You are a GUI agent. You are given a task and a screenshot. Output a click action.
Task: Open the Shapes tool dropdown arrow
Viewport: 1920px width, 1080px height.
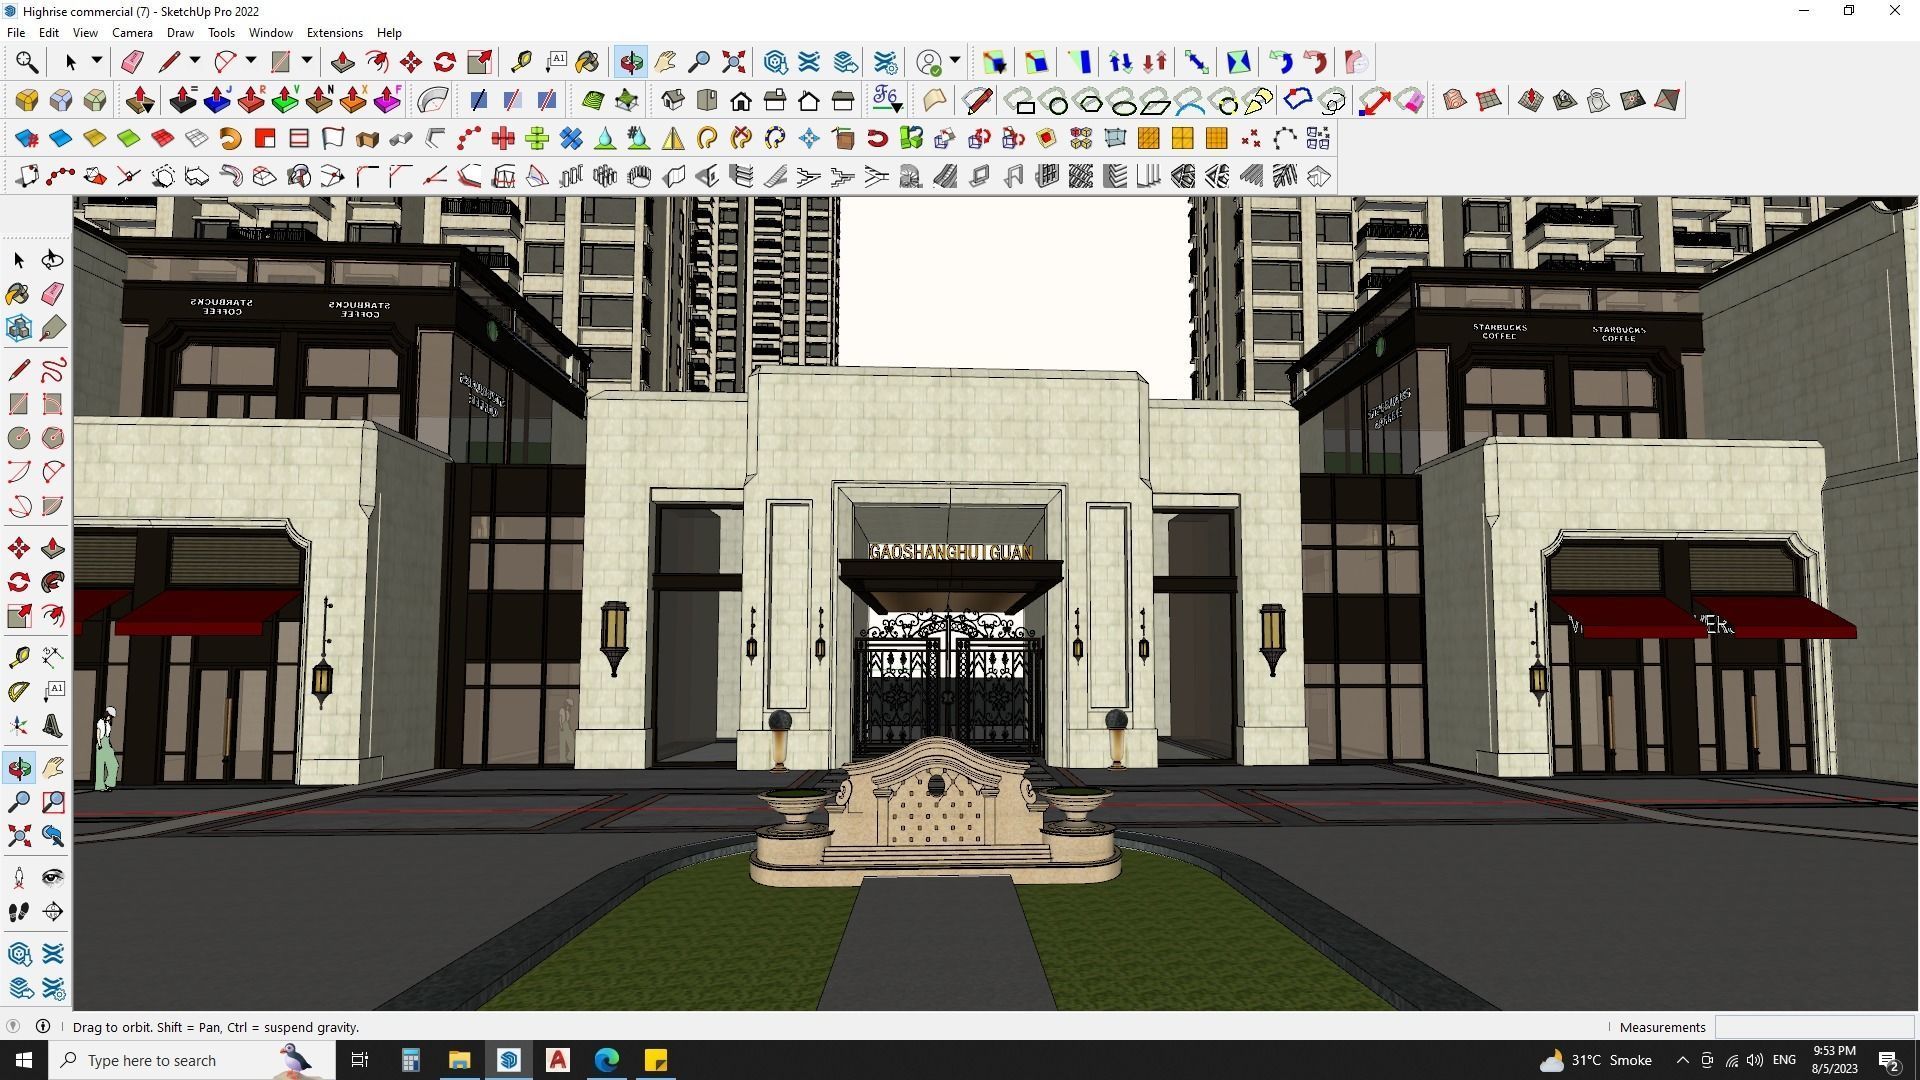(x=307, y=61)
